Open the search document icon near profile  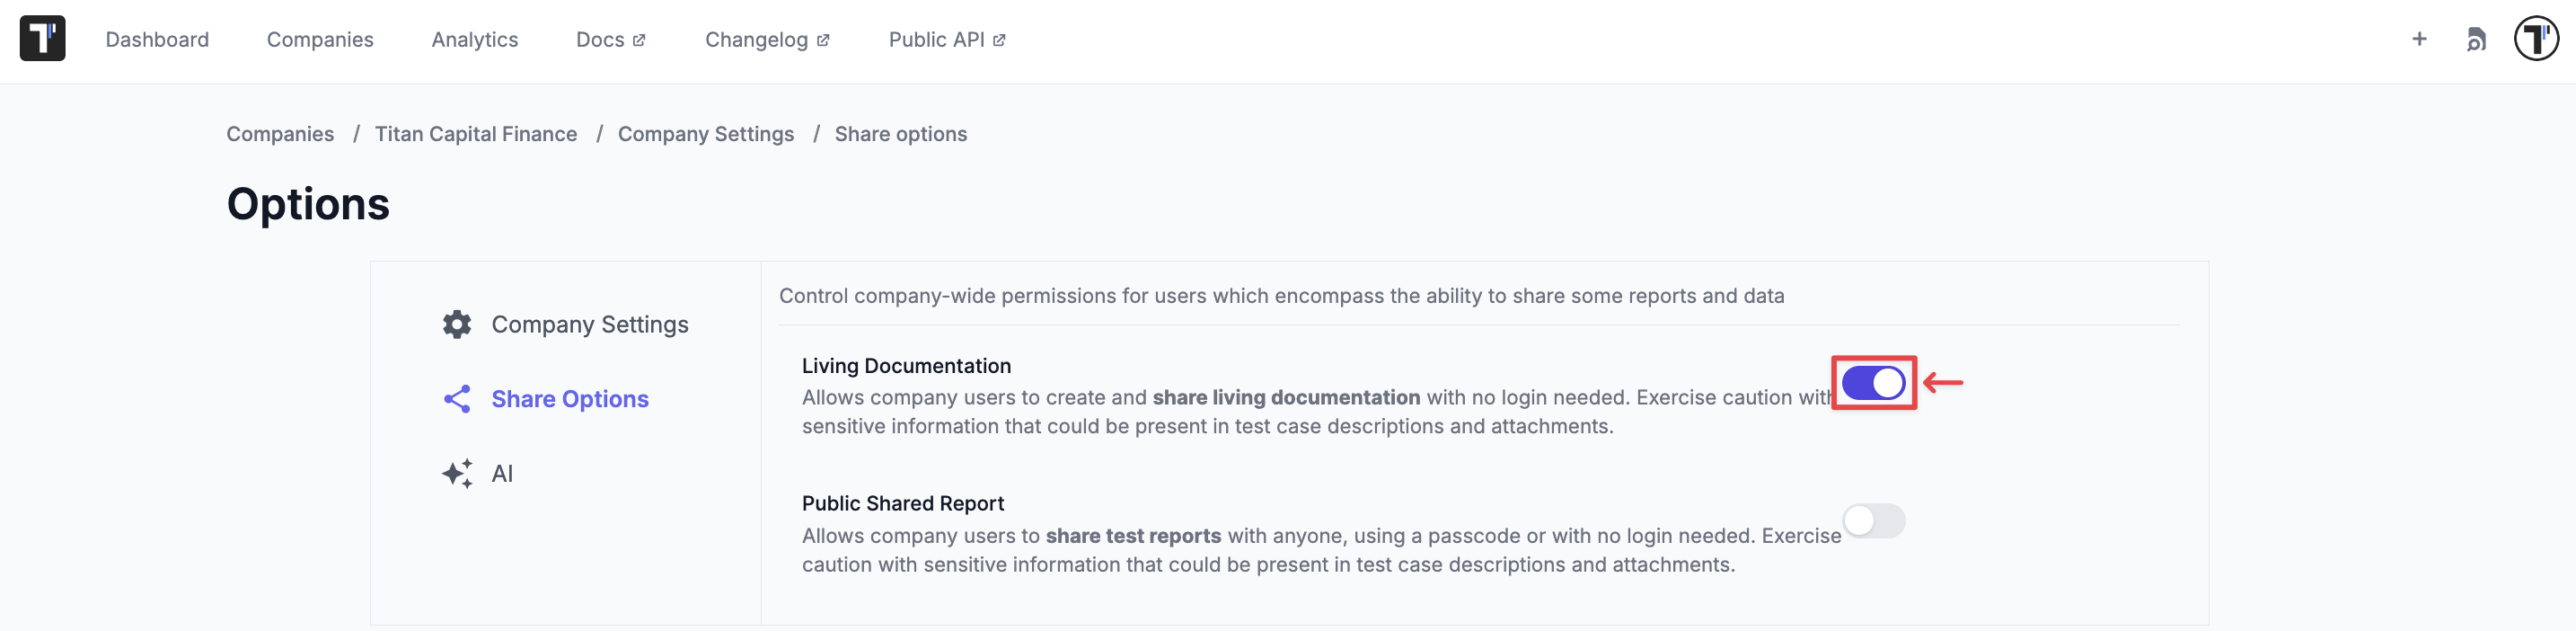point(2477,39)
